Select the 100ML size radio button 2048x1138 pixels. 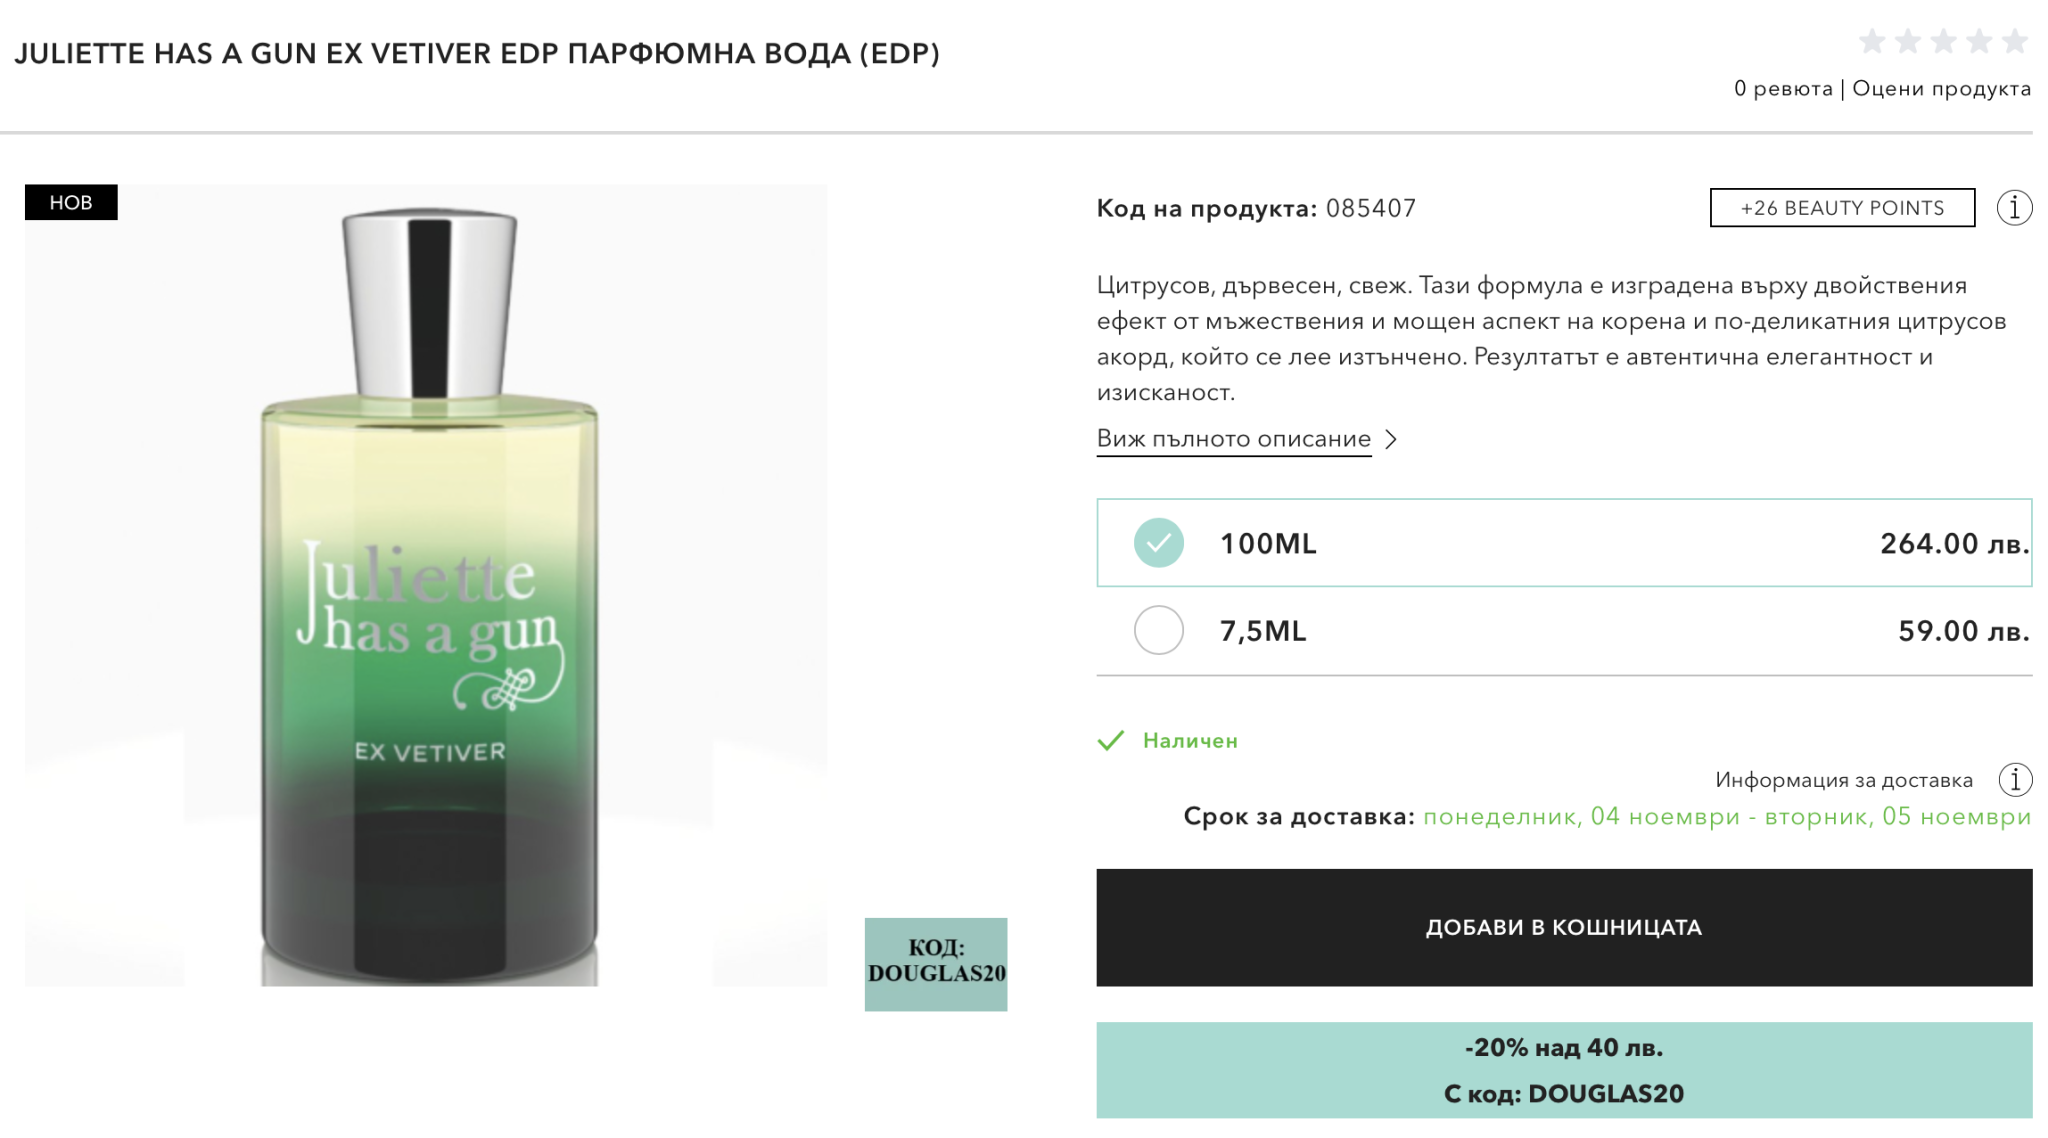click(x=1158, y=543)
